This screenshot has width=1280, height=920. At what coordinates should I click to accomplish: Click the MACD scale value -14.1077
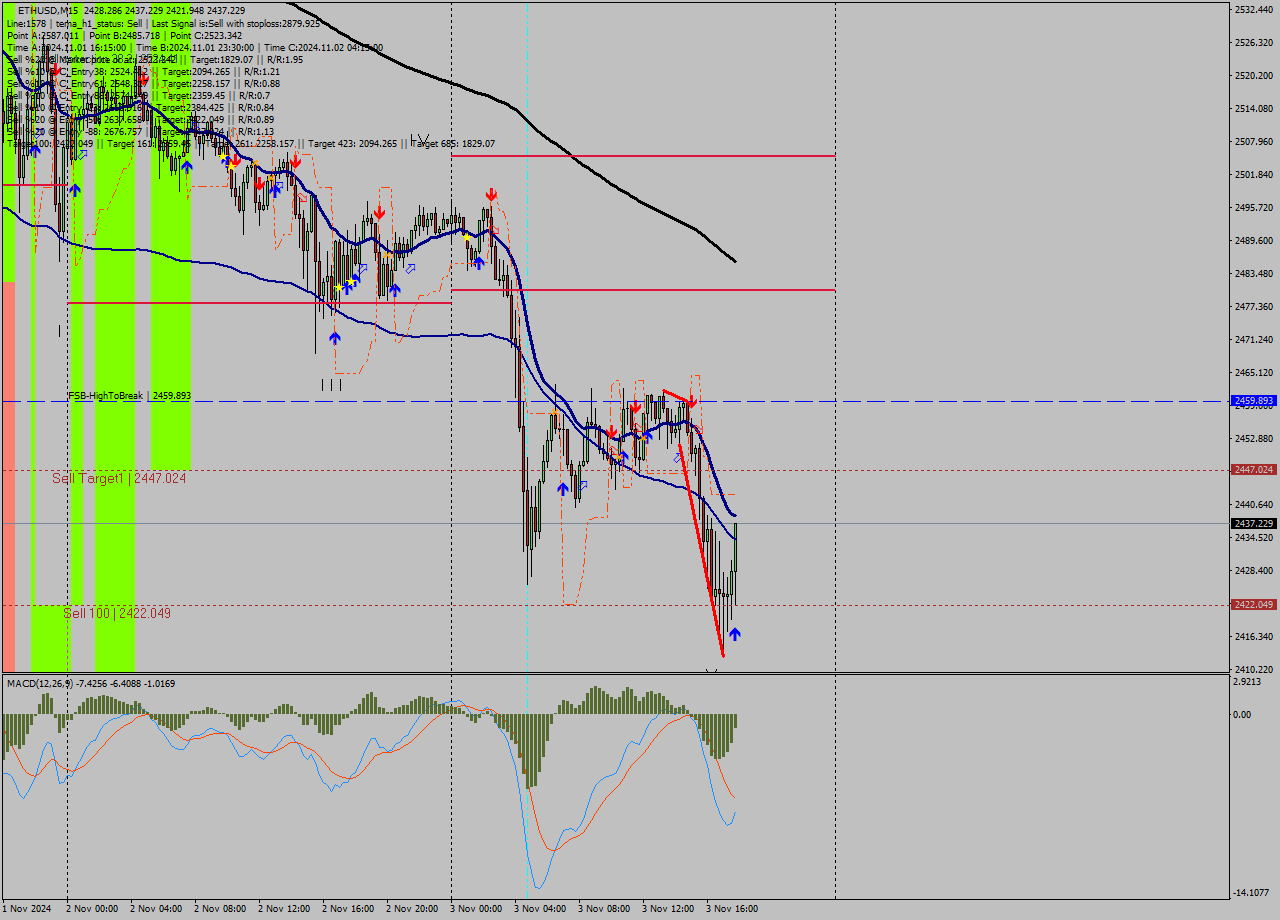point(1252,893)
